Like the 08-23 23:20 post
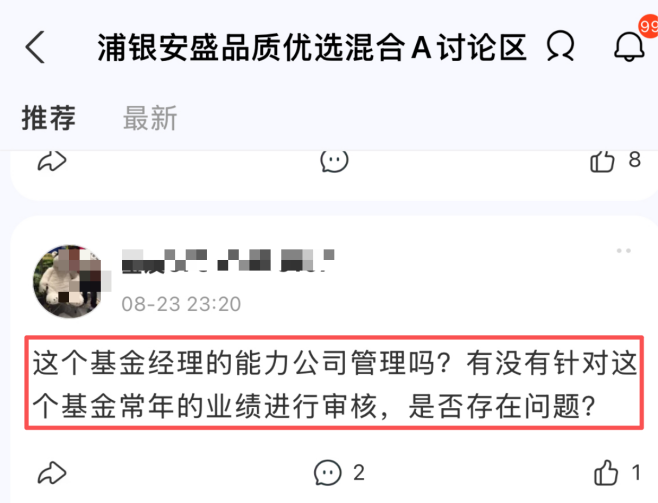The image size is (658, 503). tap(606, 473)
